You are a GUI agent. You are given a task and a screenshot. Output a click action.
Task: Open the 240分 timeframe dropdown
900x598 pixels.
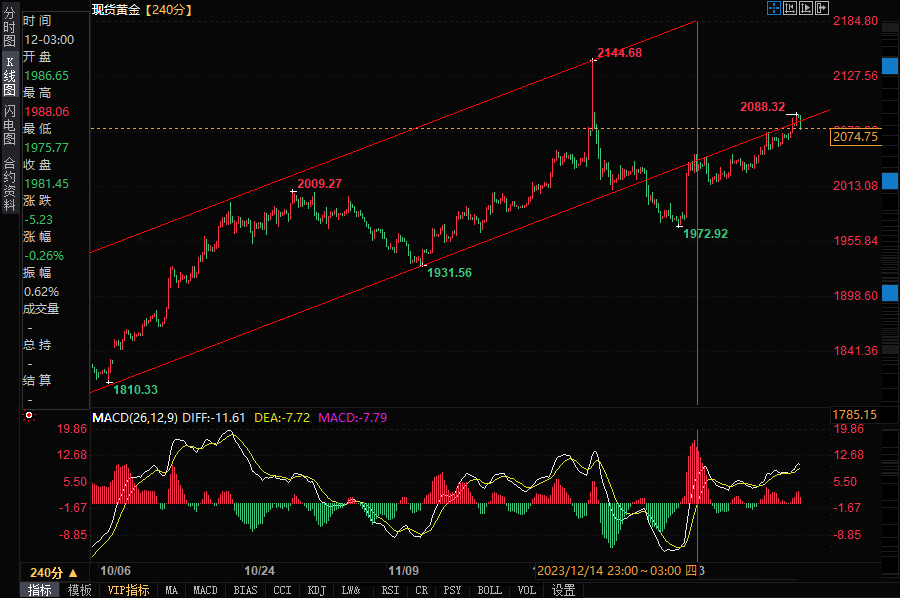click(x=54, y=572)
